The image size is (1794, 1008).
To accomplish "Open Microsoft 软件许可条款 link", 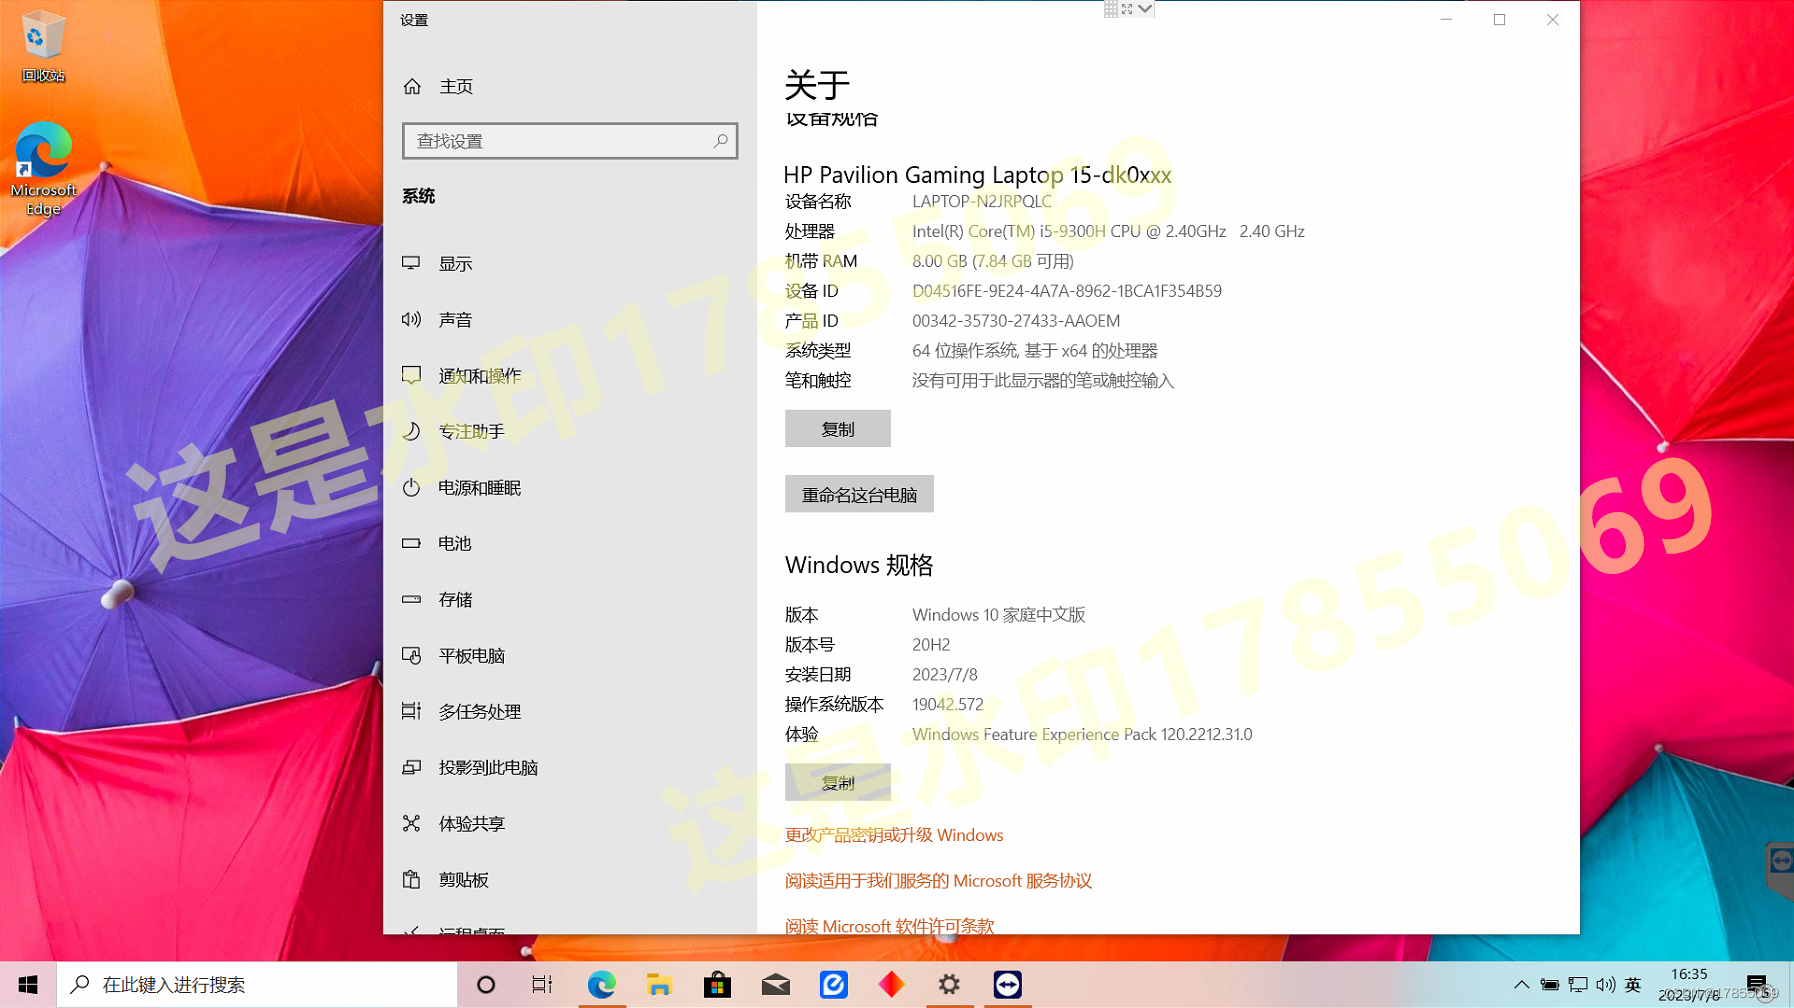I will pyautogui.click(x=890, y=926).
